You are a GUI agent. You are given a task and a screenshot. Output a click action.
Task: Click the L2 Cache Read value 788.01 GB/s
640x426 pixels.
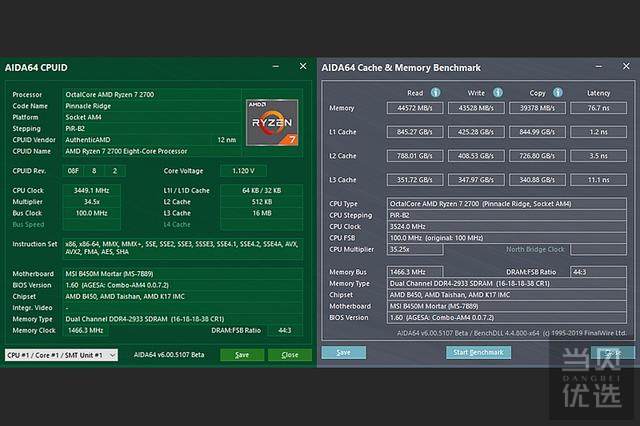[415, 156]
